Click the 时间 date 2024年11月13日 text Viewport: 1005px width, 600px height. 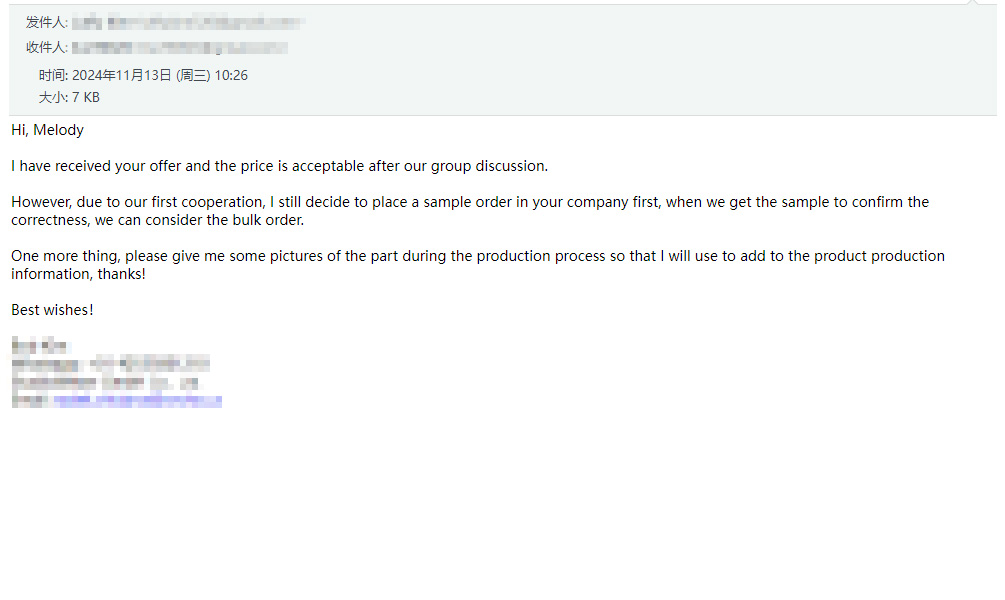pos(122,76)
